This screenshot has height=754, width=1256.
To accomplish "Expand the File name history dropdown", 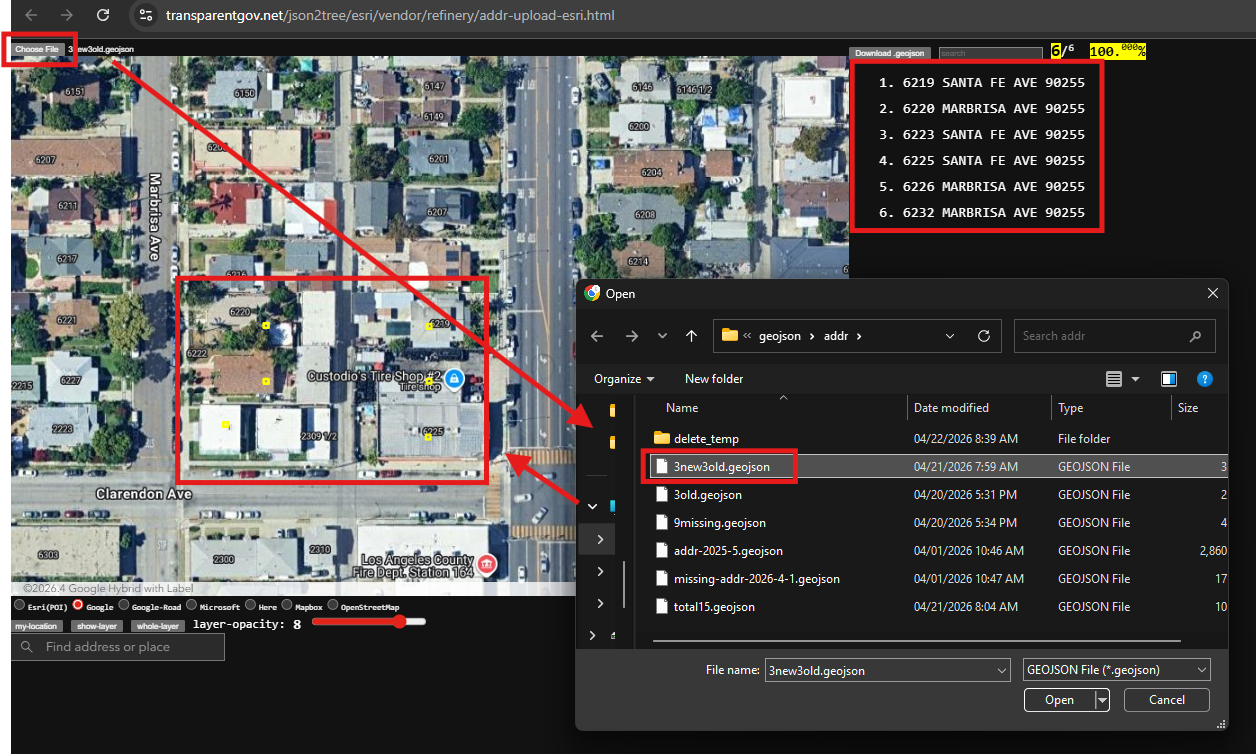I will (x=1002, y=670).
